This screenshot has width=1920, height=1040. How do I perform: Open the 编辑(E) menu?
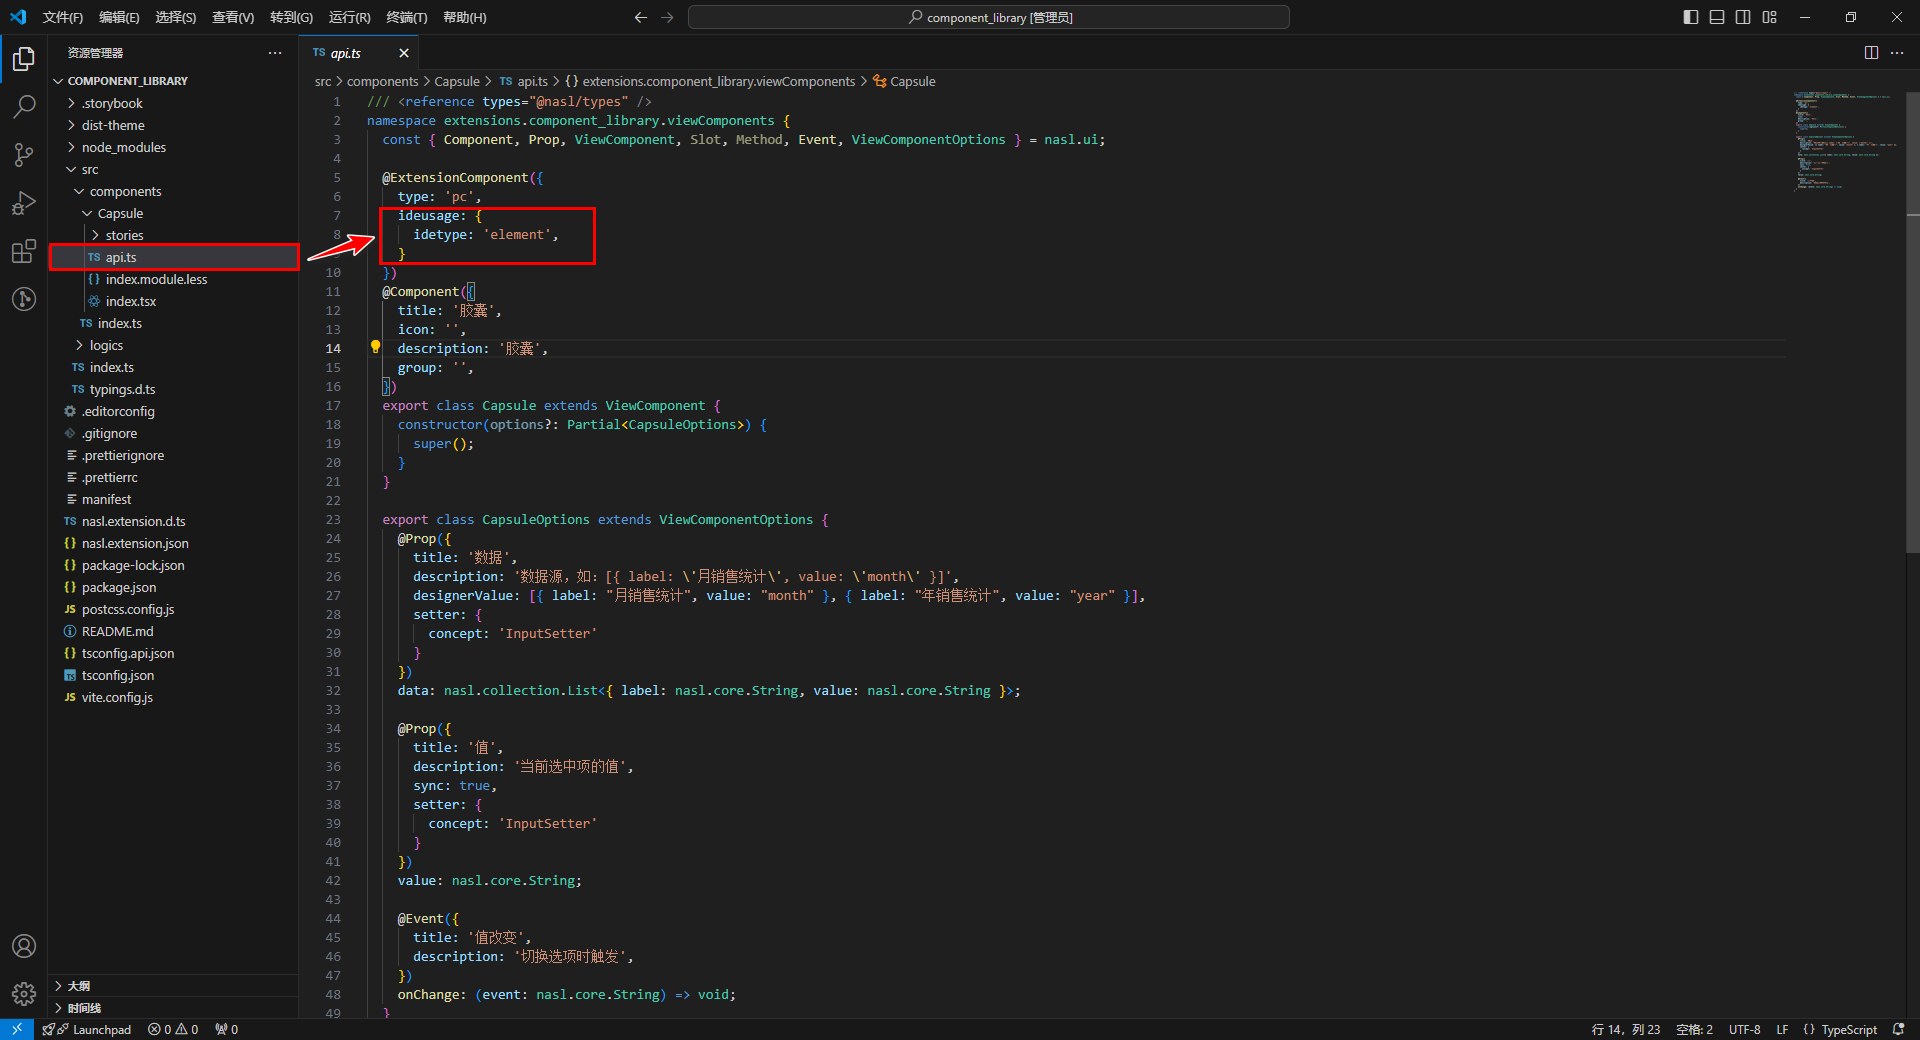point(119,17)
